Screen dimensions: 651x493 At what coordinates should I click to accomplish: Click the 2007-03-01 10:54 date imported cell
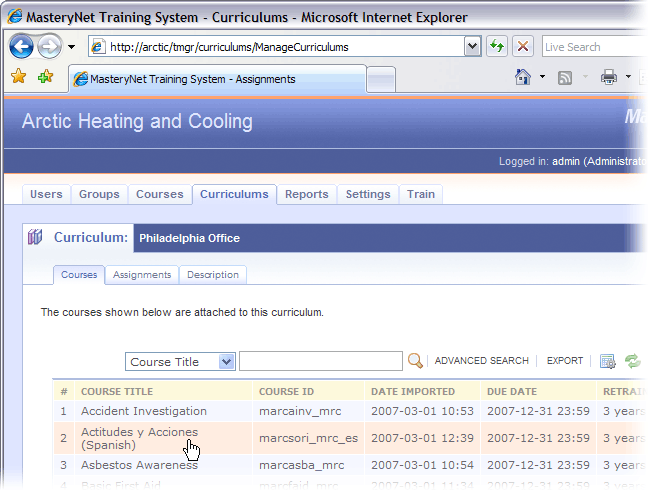tap(422, 465)
